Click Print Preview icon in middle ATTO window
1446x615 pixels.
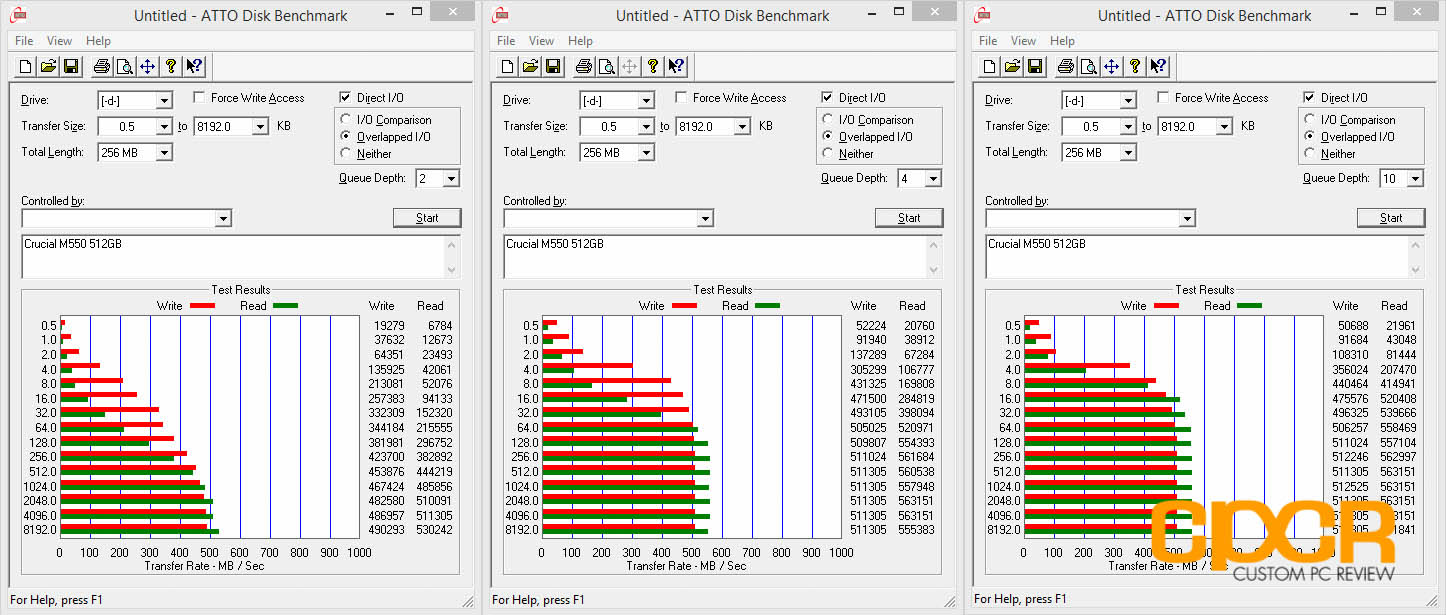(x=606, y=67)
